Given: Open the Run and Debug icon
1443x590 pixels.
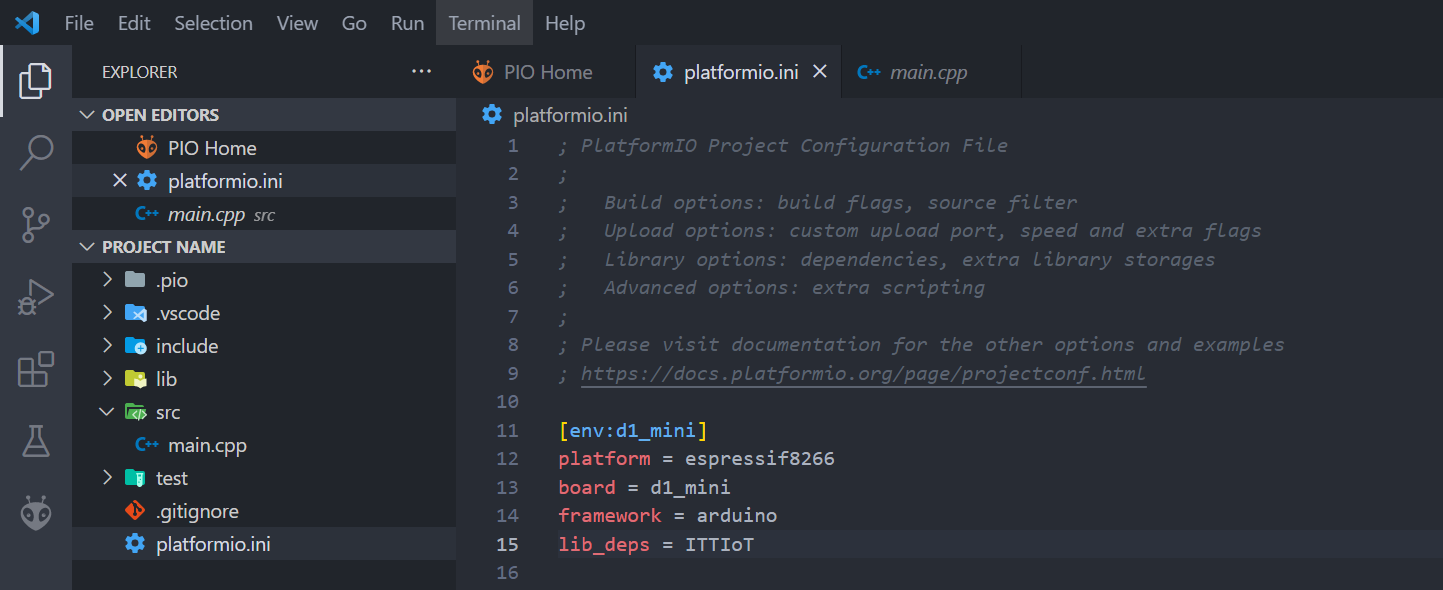Looking at the screenshot, I should click(x=35, y=298).
